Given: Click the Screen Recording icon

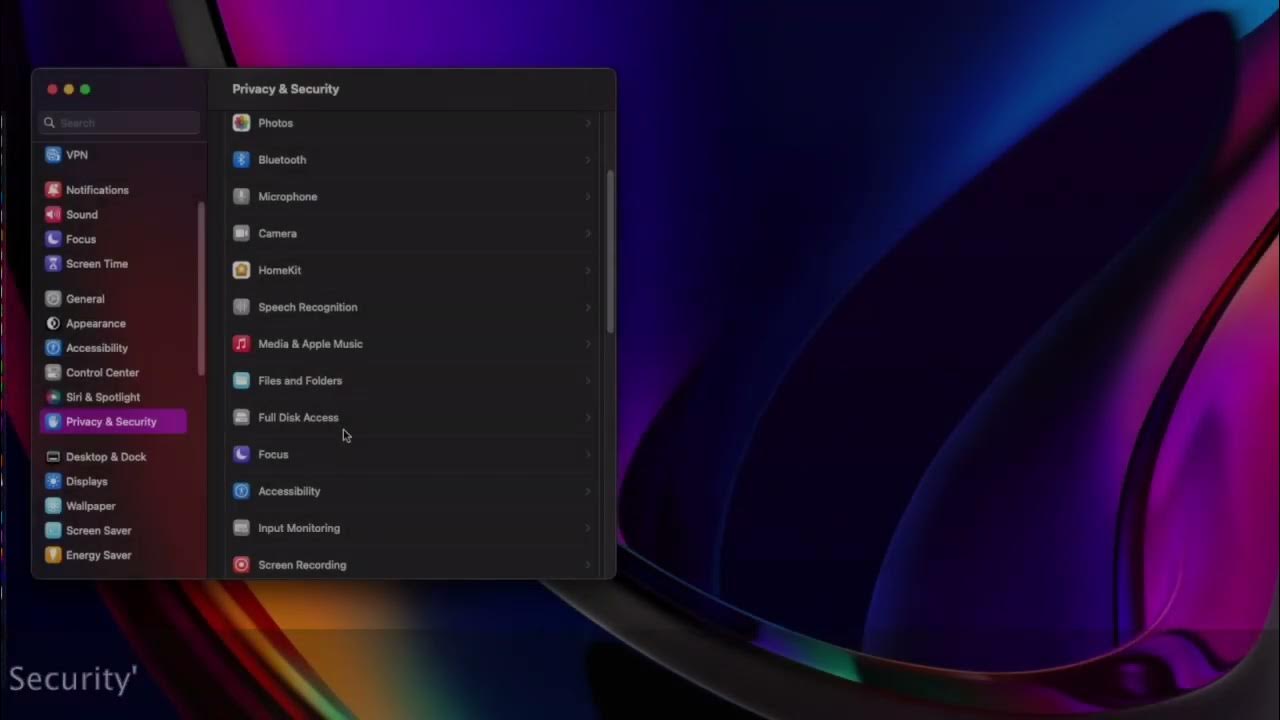Looking at the screenshot, I should [241, 565].
